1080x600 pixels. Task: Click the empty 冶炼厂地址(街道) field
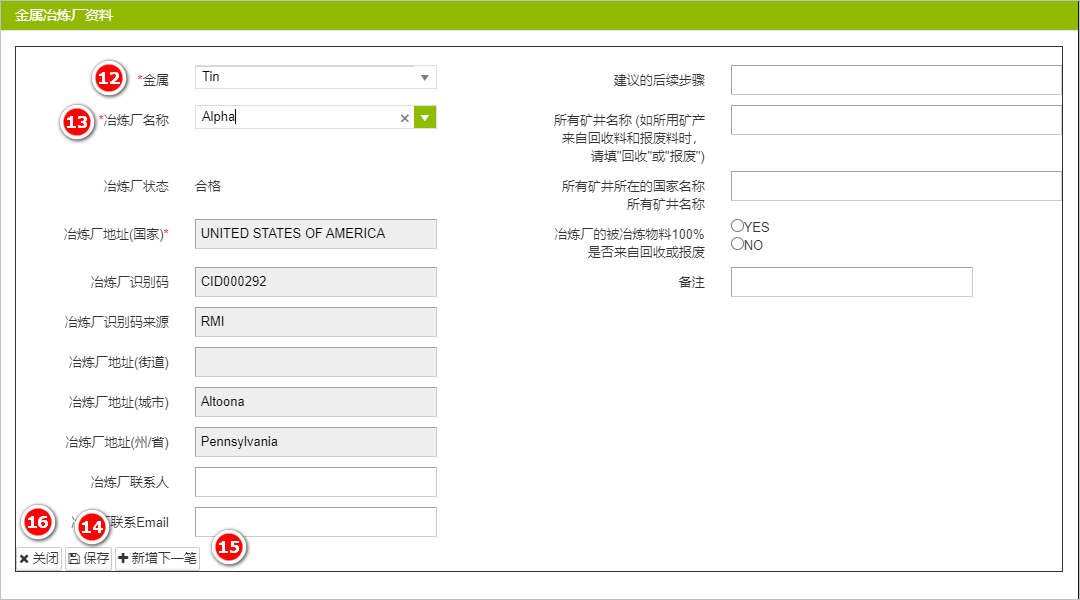pos(315,362)
